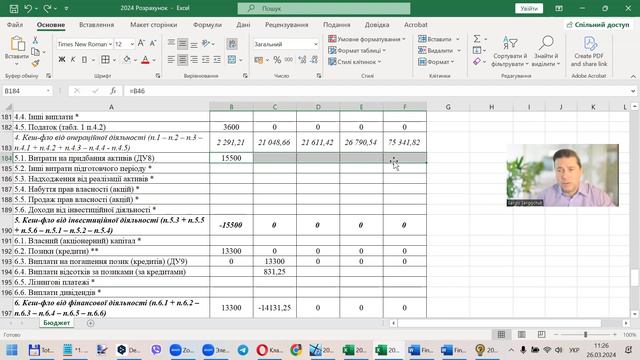Open the Файл tab
The image size is (640, 360).
15,24
